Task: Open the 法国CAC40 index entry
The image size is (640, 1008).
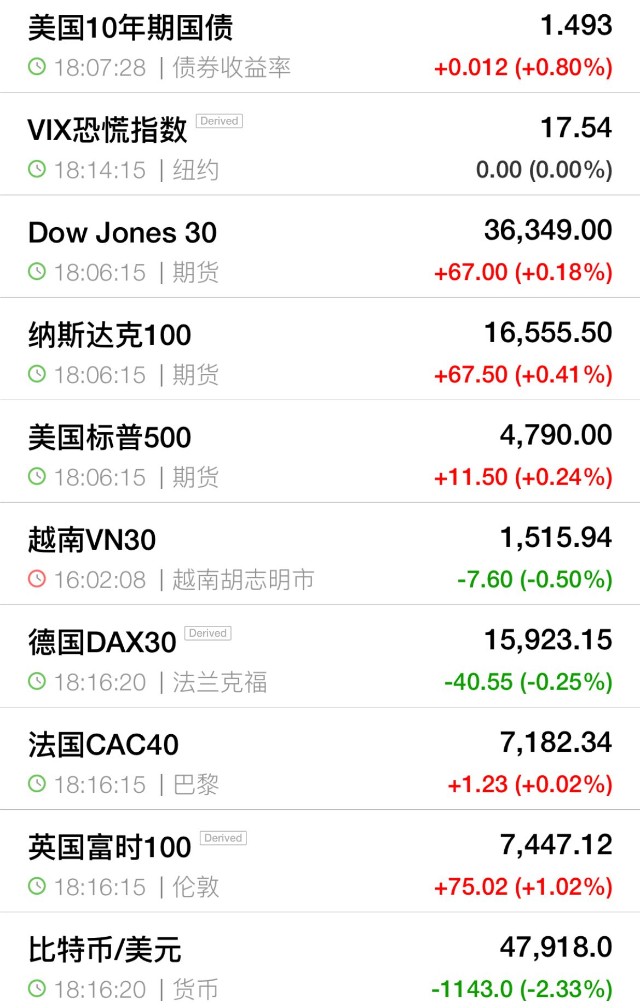Action: [x=320, y=759]
